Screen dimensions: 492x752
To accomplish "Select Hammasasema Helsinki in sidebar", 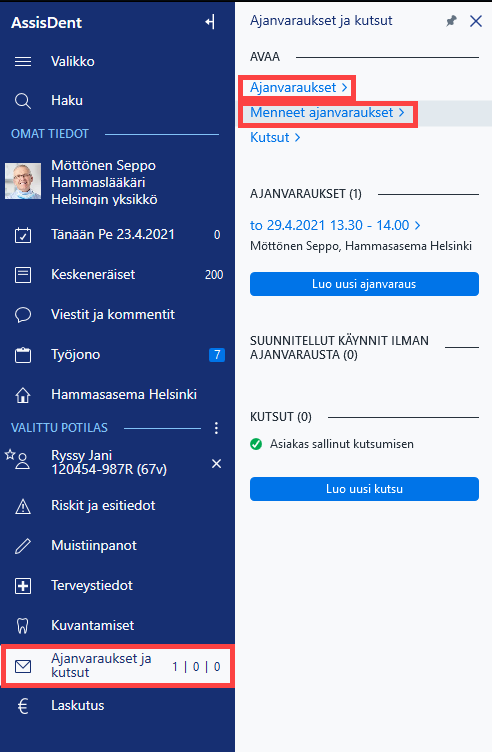I will [124, 395].
